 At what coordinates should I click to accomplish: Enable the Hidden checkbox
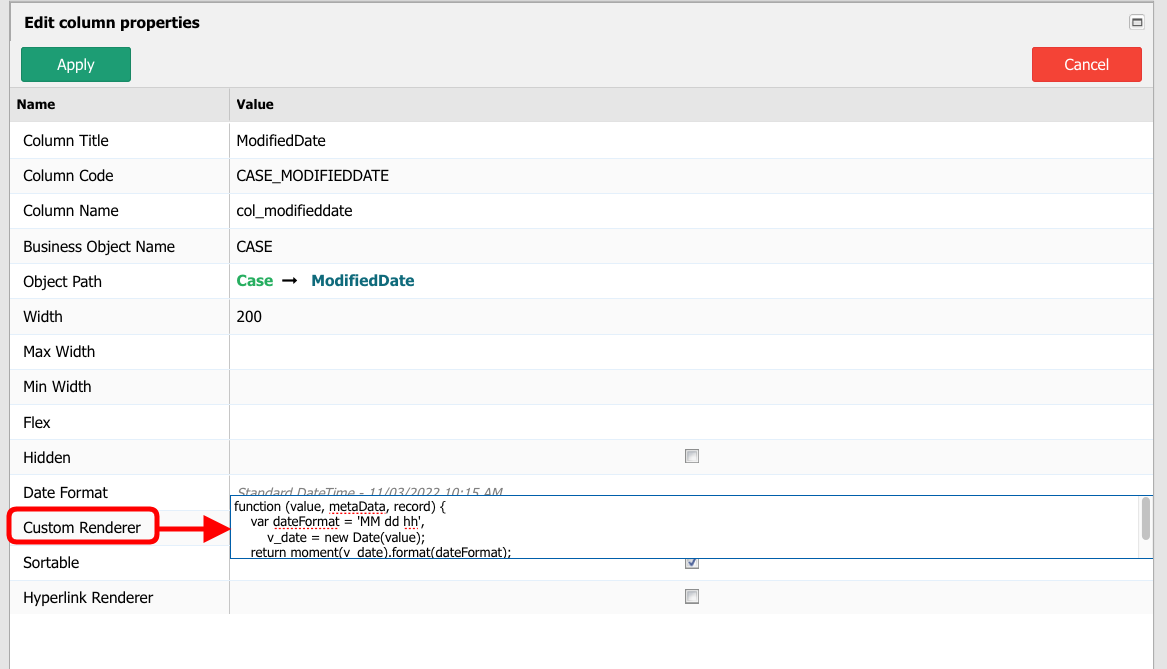[x=692, y=456]
